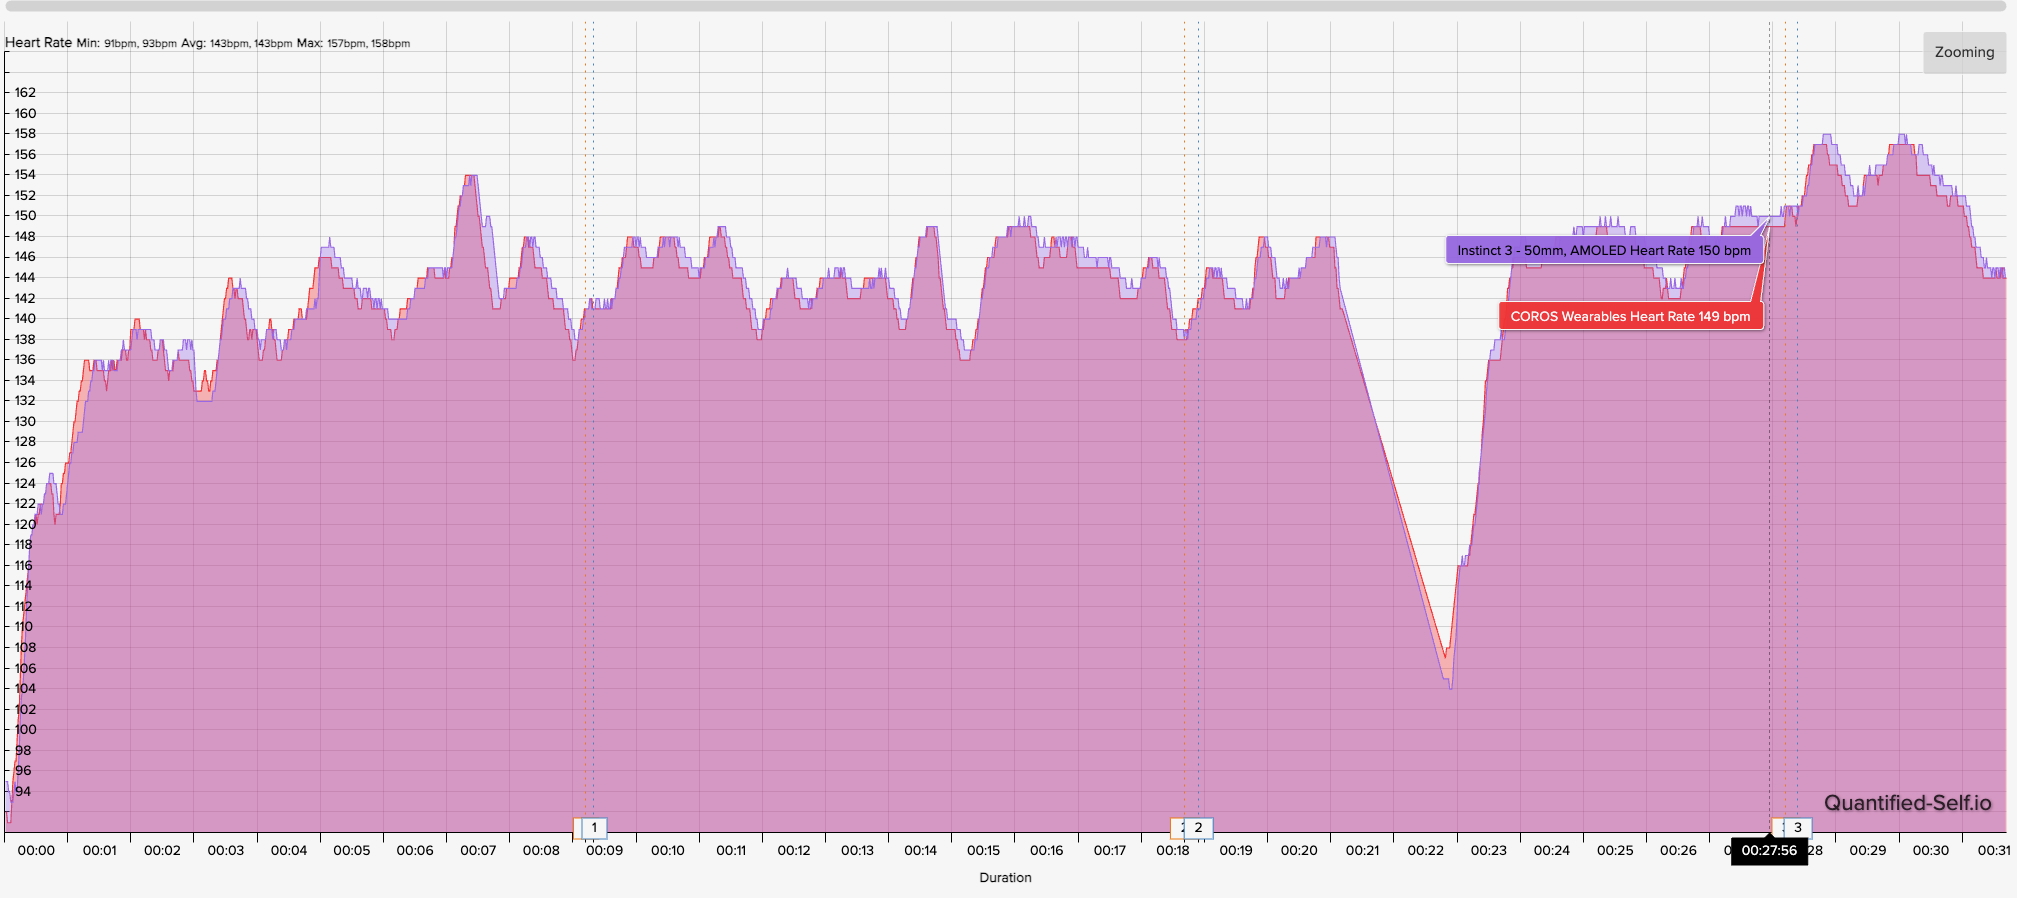Click the Min 91bpm, 93bpm value
This screenshot has width=2017, height=898.
[x=126, y=43]
